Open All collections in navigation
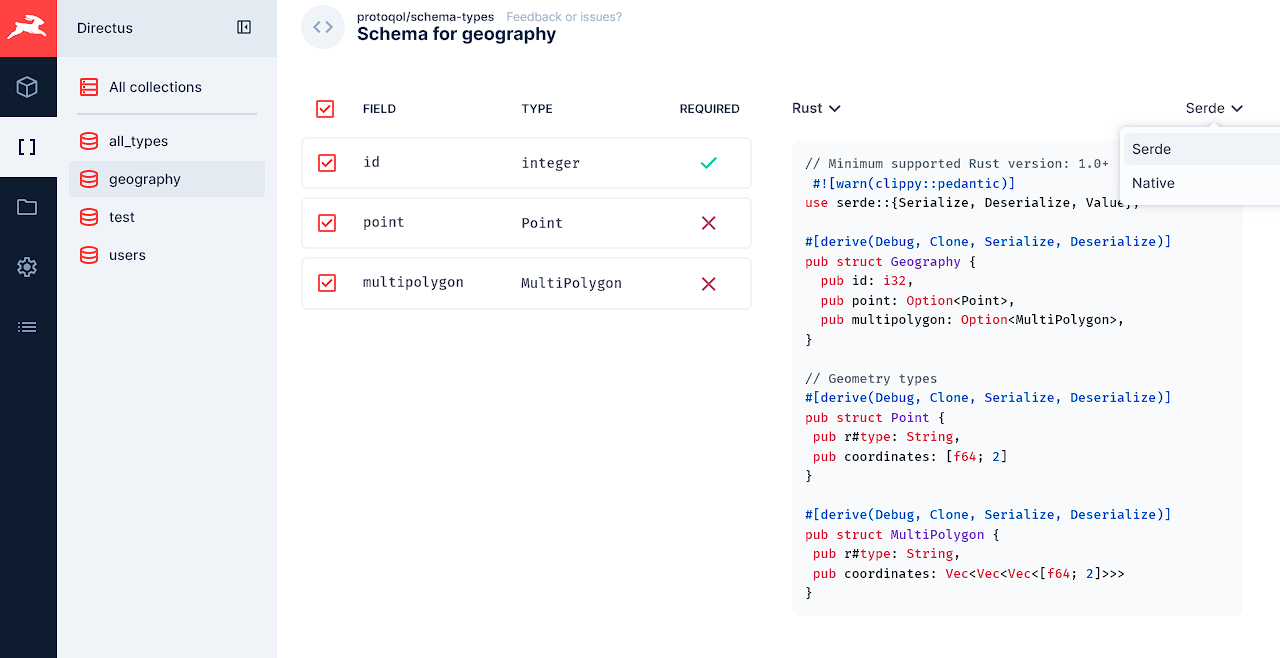The height and width of the screenshot is (658, 1280). click(167, 87)
